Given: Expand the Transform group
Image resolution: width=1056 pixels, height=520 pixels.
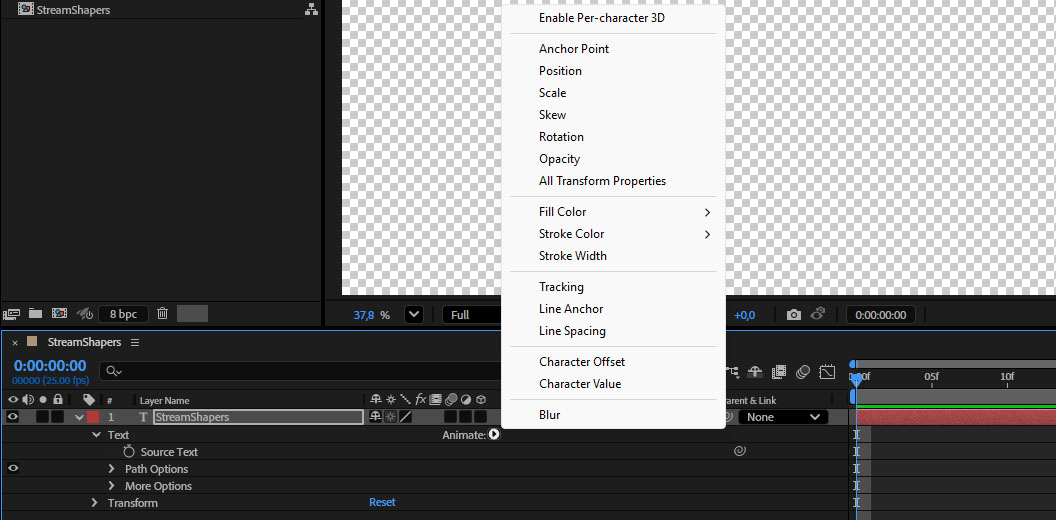Looking at the screenshot, I should [x=95, y=502].
